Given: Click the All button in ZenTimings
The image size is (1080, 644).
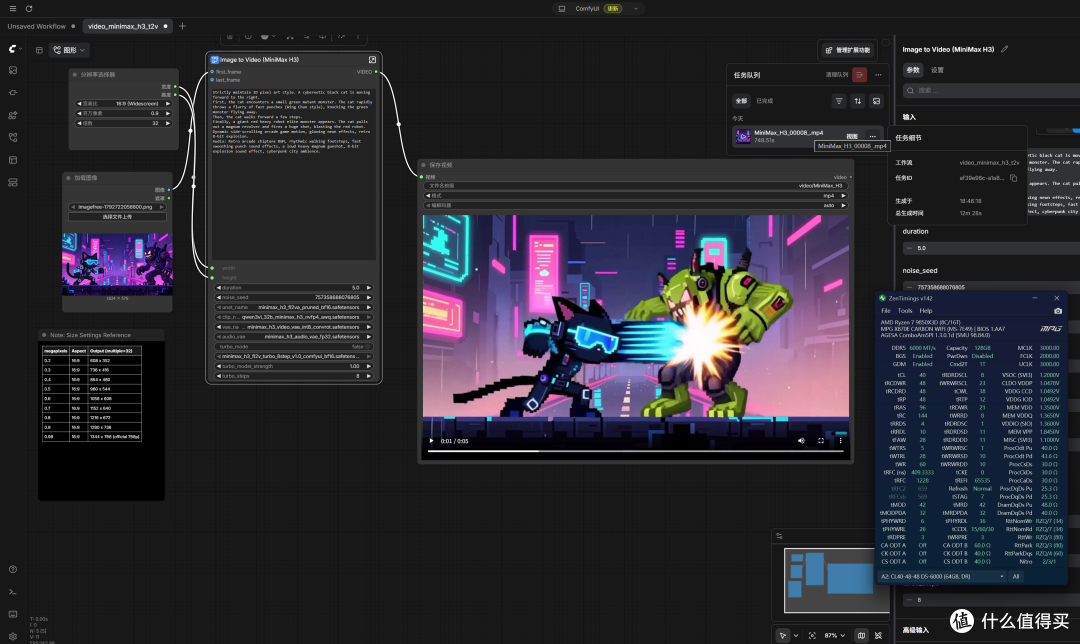Looking at the screenshot, I should click(1016, 577).
